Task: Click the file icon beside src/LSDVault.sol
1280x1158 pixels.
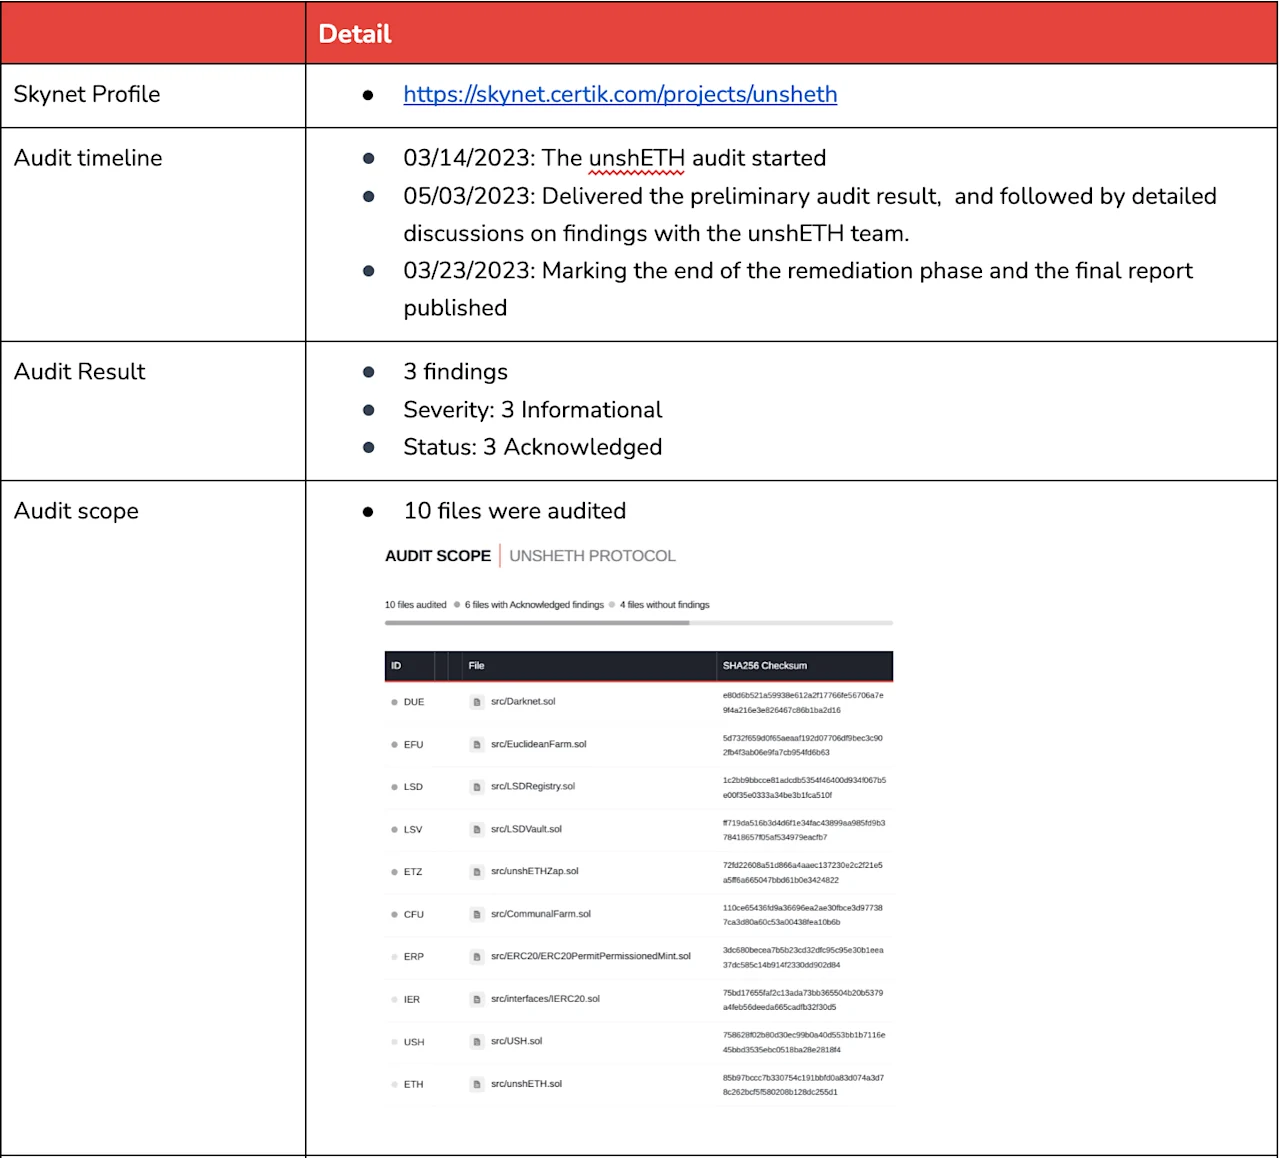Action: coord(477,830)
